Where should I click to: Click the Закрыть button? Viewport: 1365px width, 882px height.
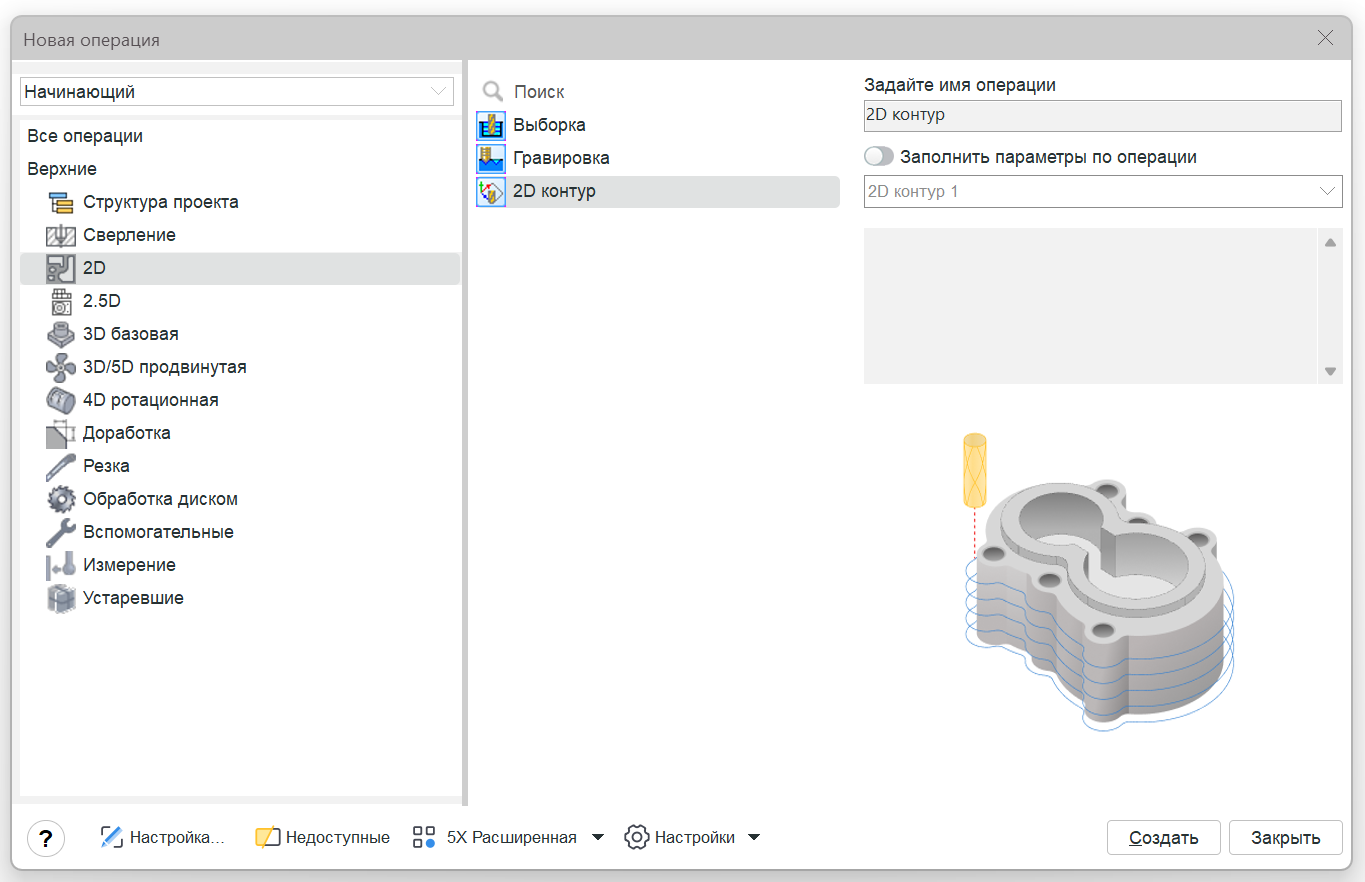tap(1286, 838)
